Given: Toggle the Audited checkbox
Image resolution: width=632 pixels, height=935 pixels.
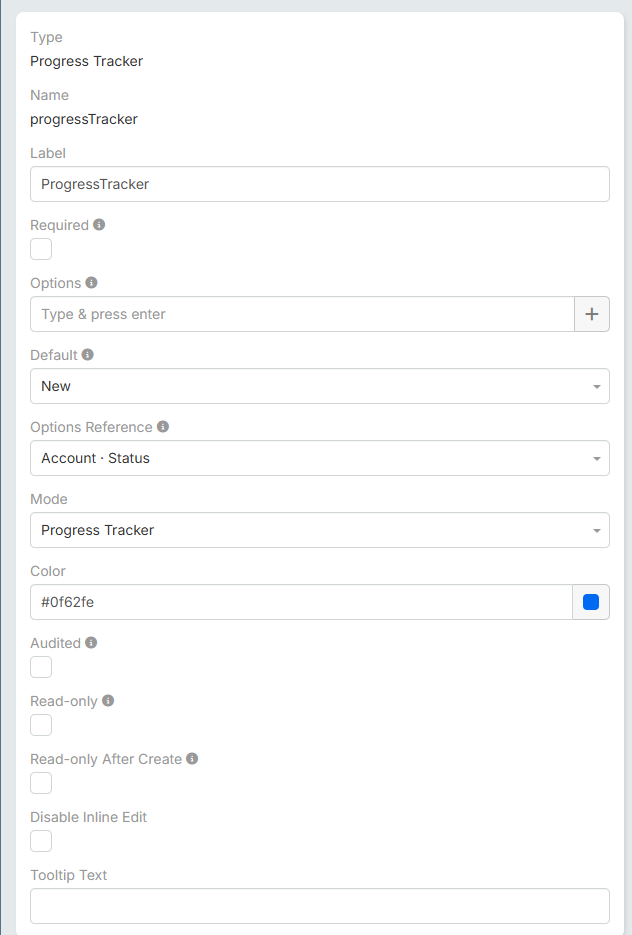Looking at the screenshot, I should coord(41,667).
